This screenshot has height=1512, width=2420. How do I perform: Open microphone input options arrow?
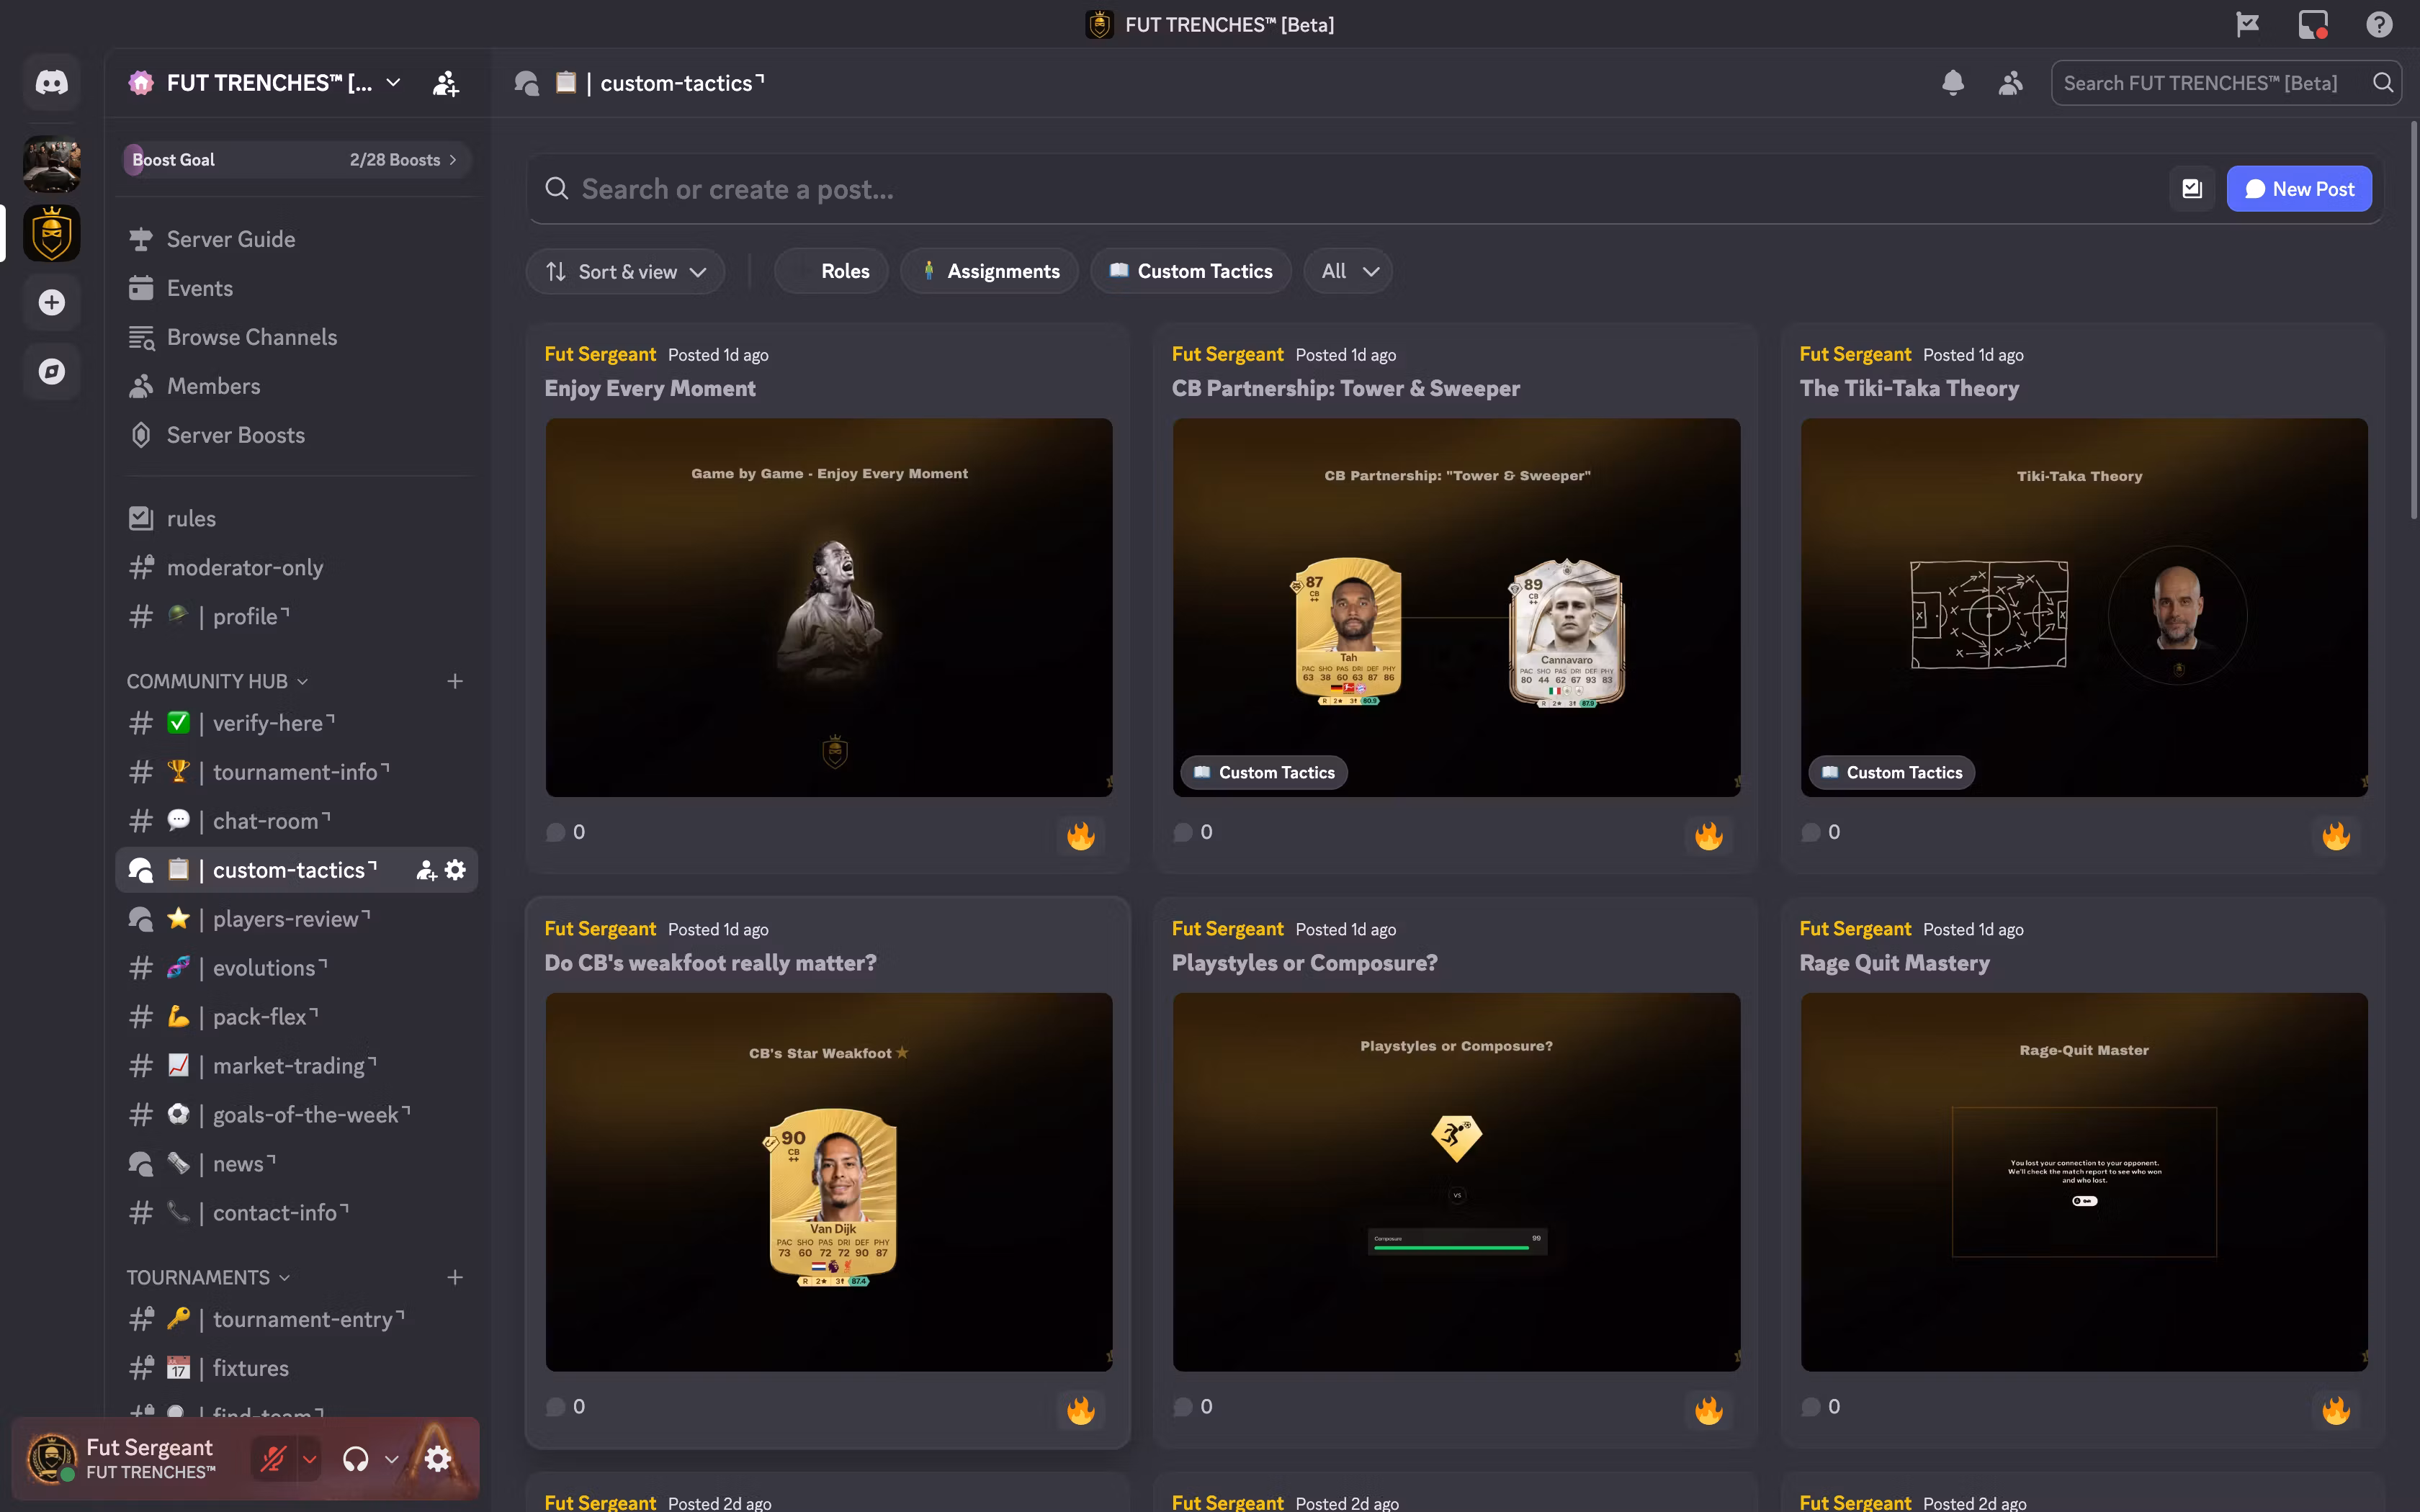point(310,1459)
